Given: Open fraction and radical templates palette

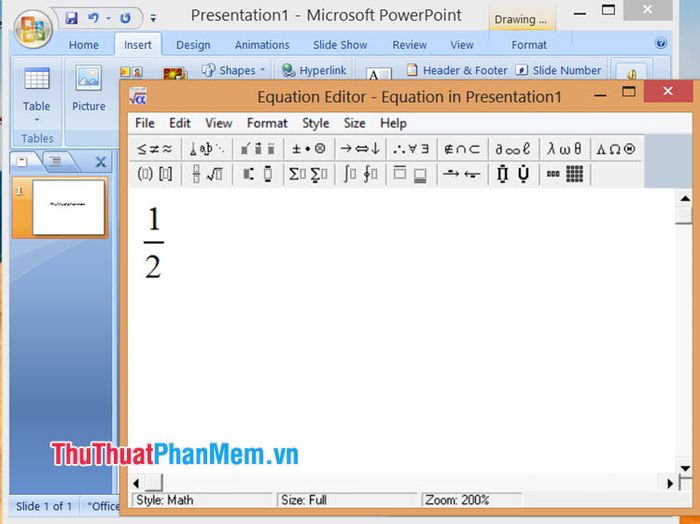Looking at the screenshot, I should [x=206, y=174].
